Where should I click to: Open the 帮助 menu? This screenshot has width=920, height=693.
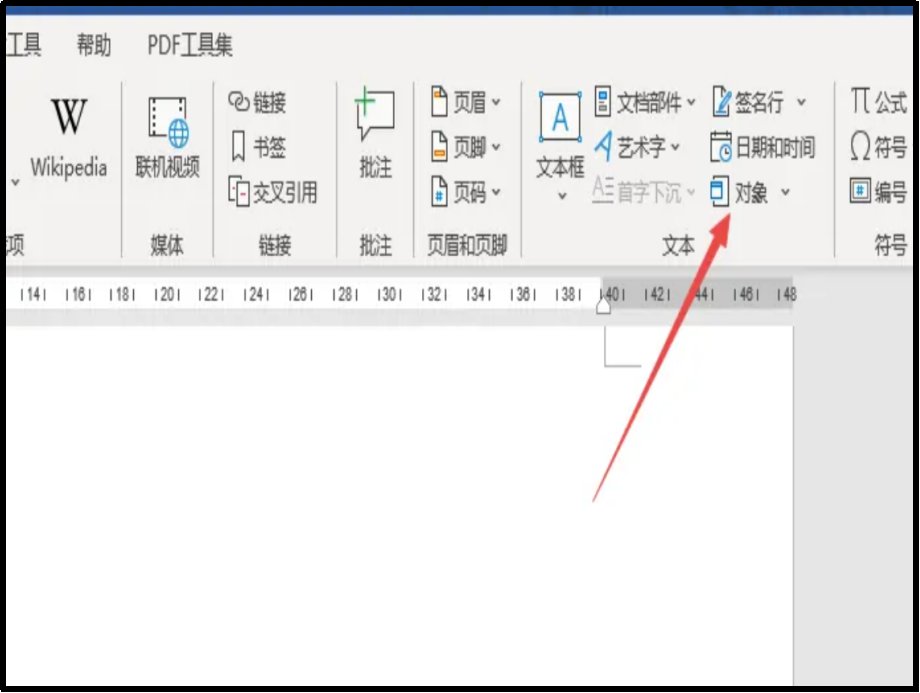point(92,45)
